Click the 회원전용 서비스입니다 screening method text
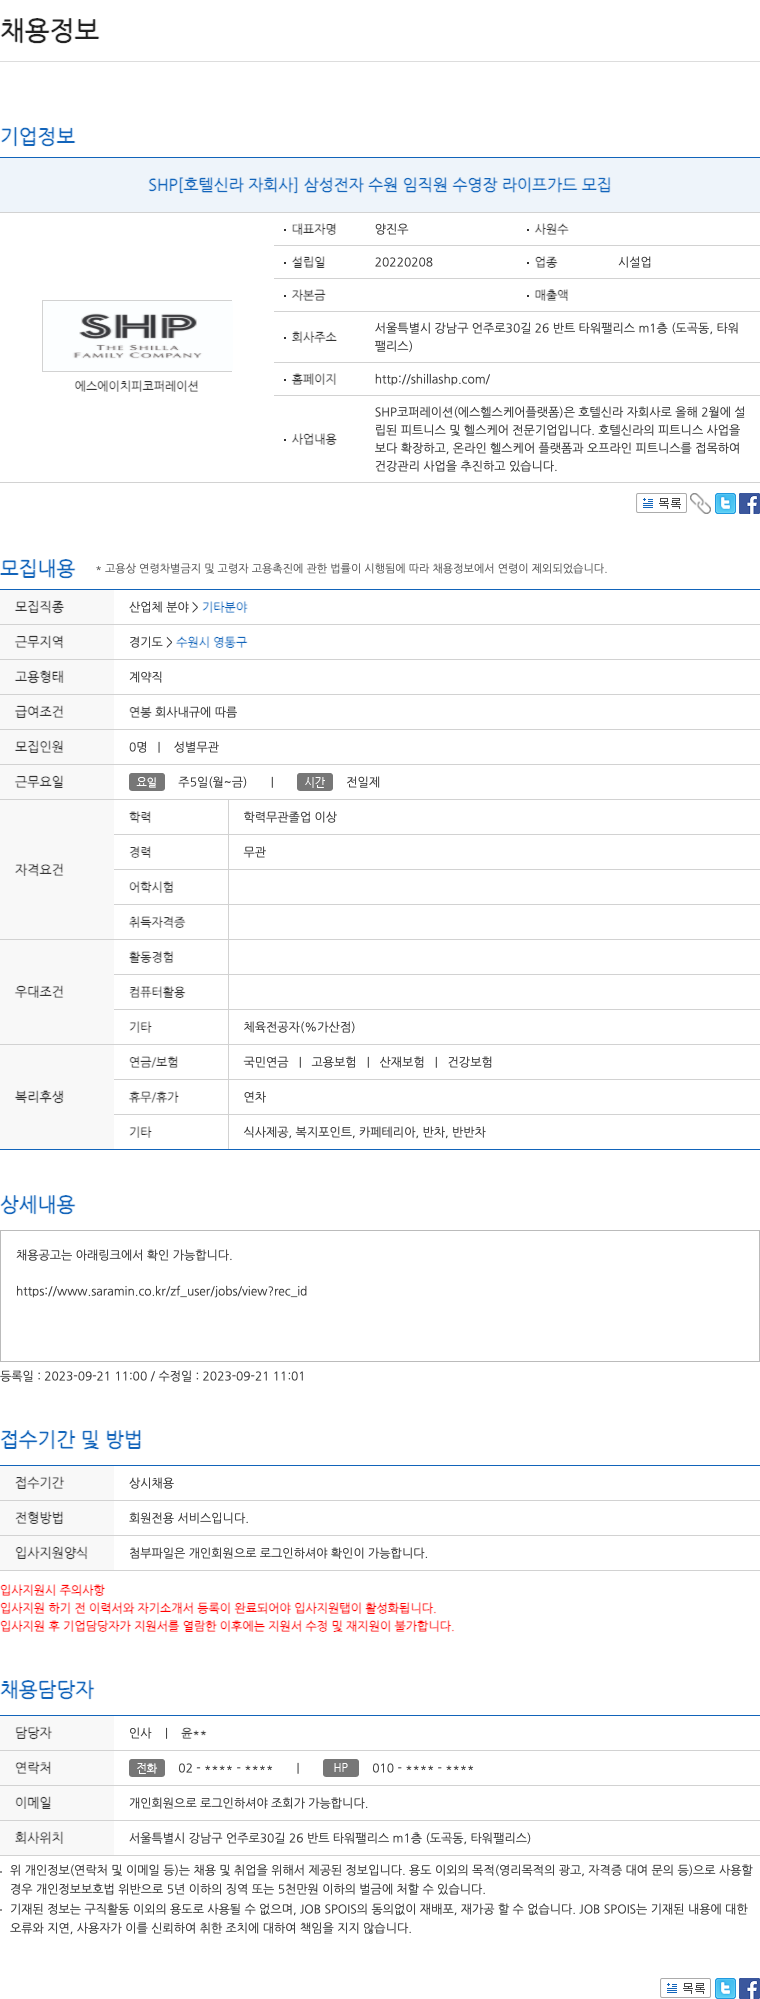760x1999 pixels. 188,1518
